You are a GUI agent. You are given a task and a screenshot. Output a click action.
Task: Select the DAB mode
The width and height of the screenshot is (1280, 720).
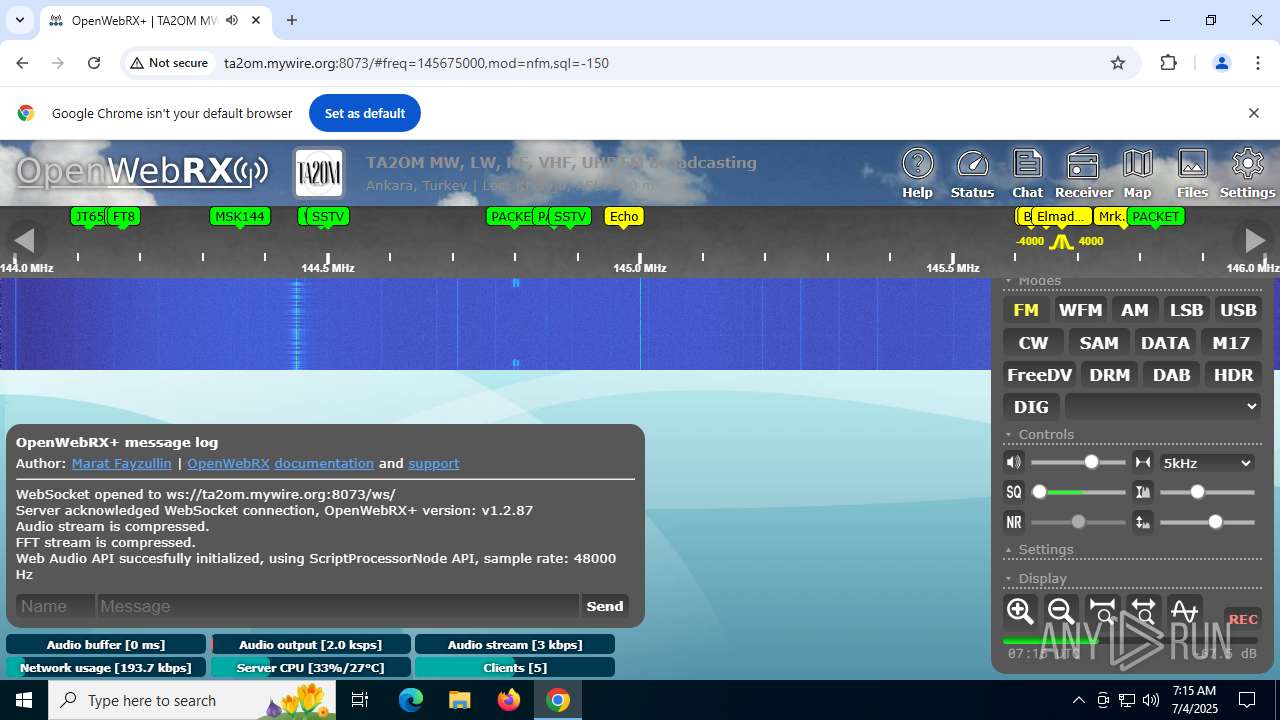click(x=1171, y=375)
